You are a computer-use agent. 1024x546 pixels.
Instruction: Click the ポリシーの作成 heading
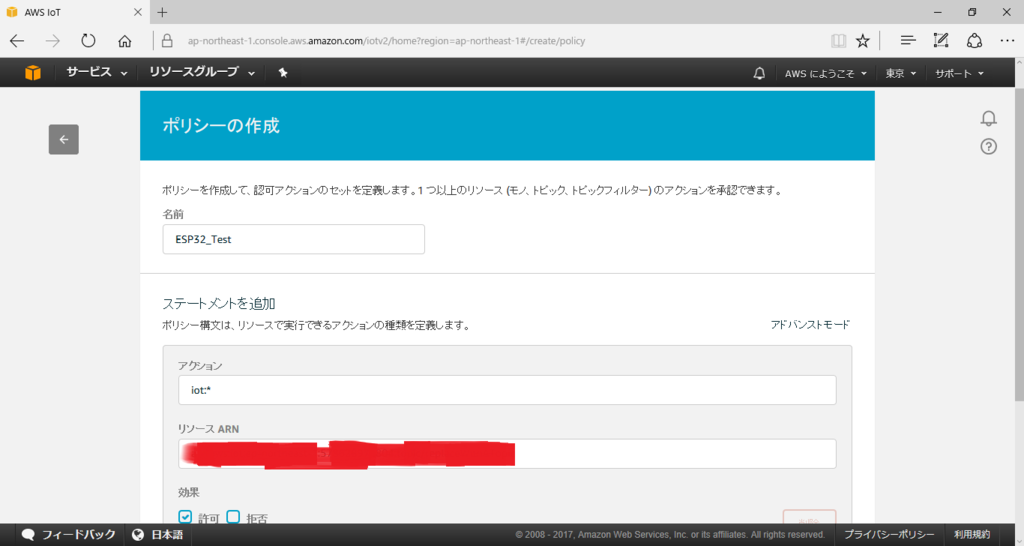[x=221, y=125]
